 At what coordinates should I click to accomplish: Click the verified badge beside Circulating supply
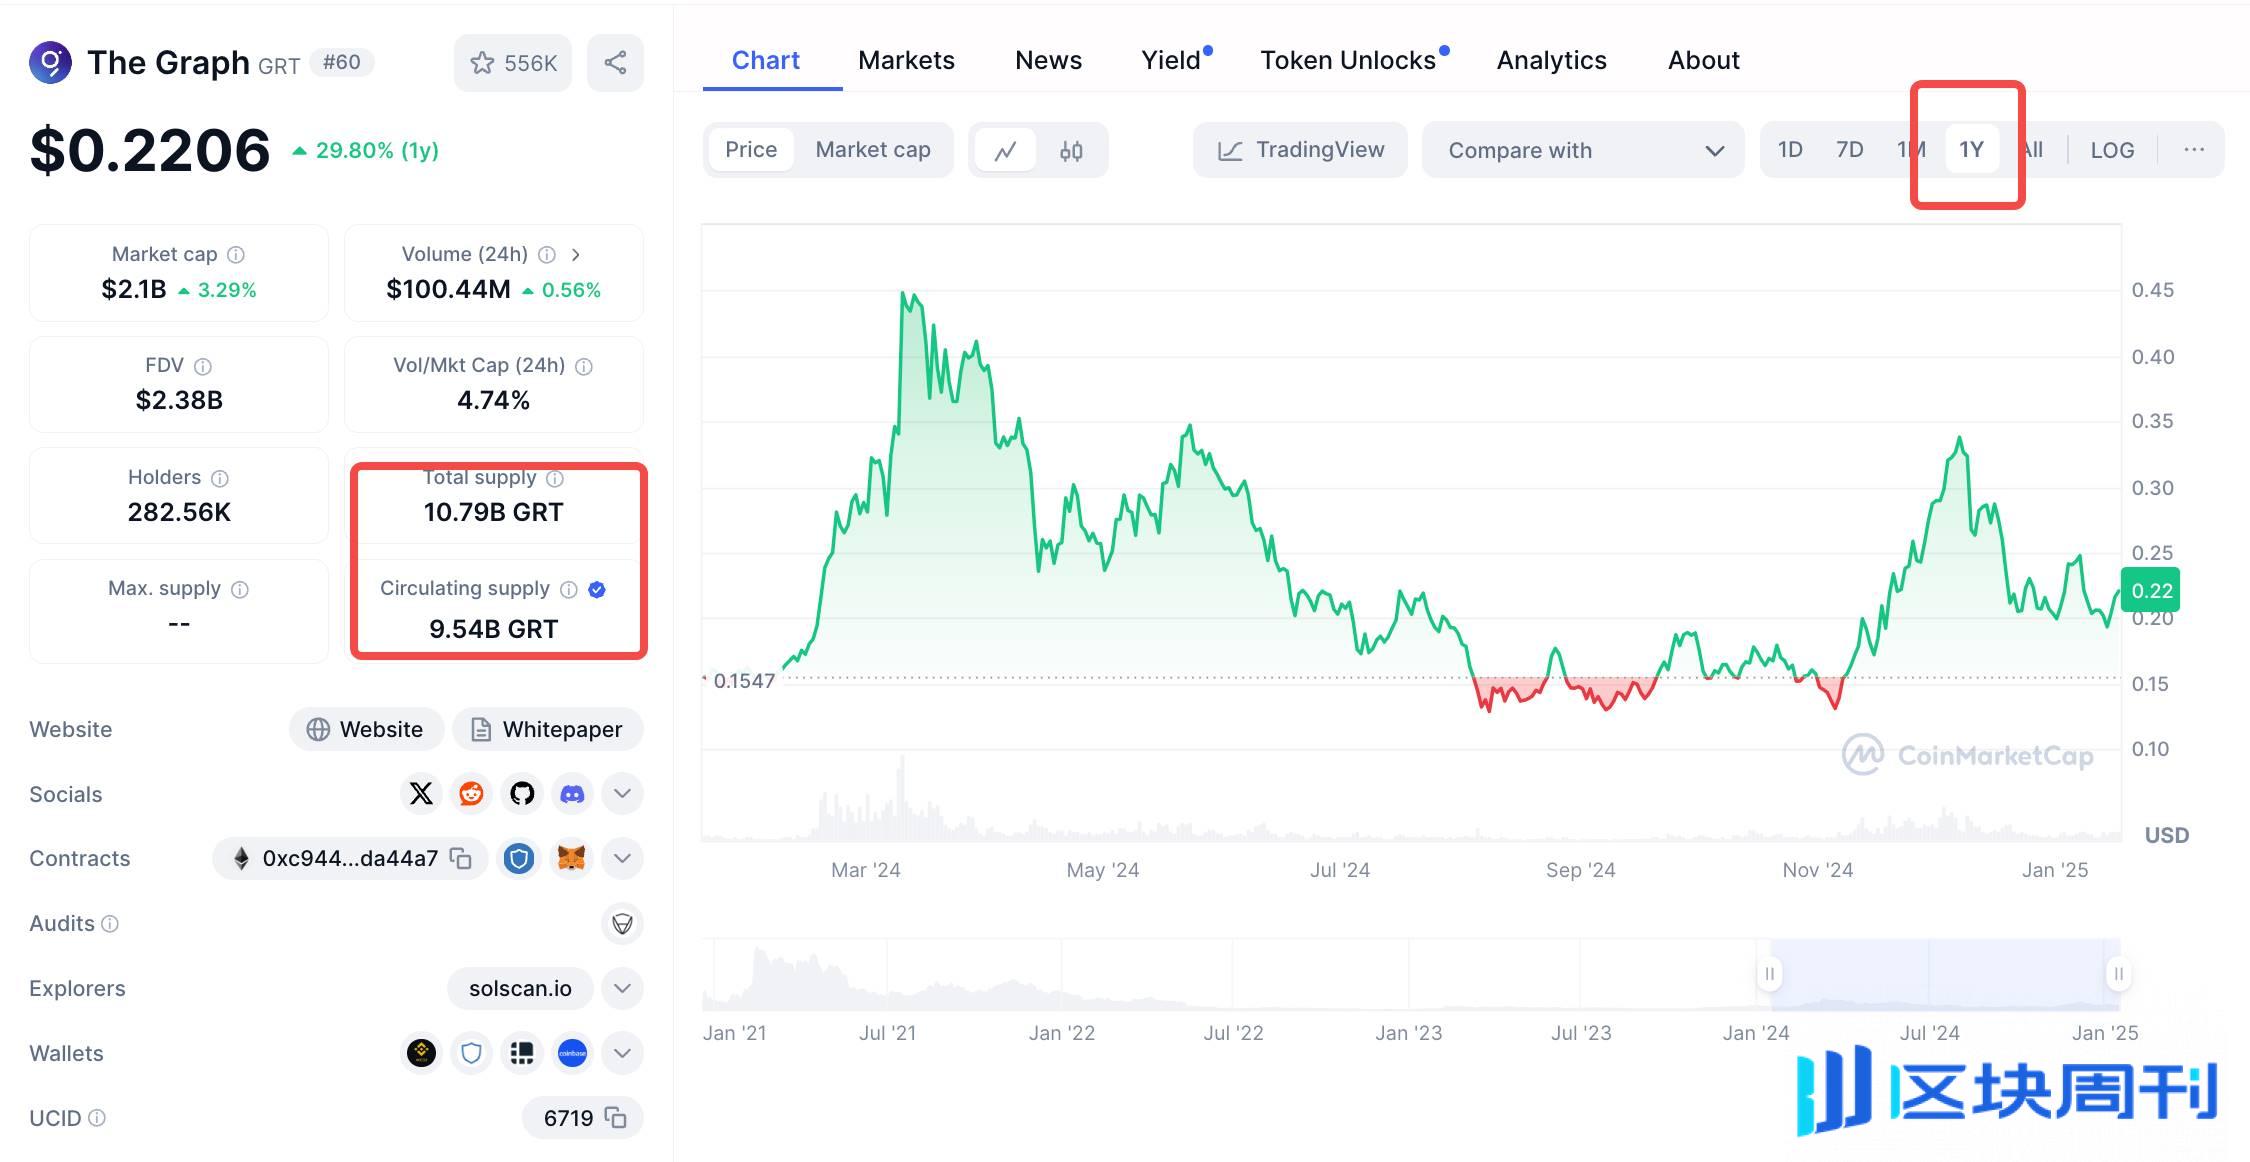pyautogui.click(x=597, y=589)
